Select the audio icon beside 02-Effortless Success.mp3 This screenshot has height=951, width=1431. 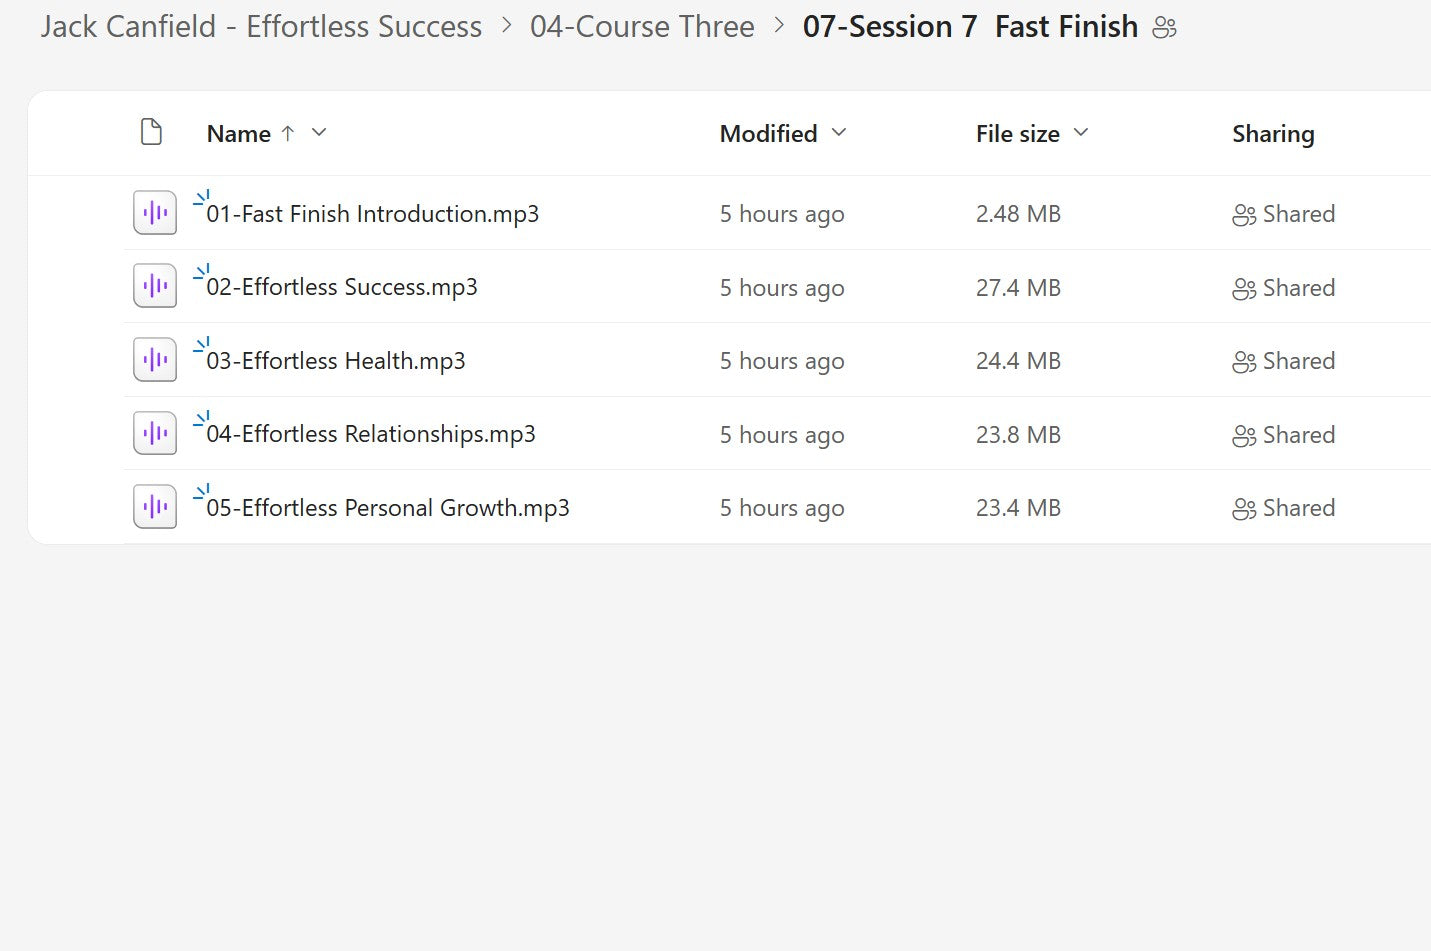point(154,285)
